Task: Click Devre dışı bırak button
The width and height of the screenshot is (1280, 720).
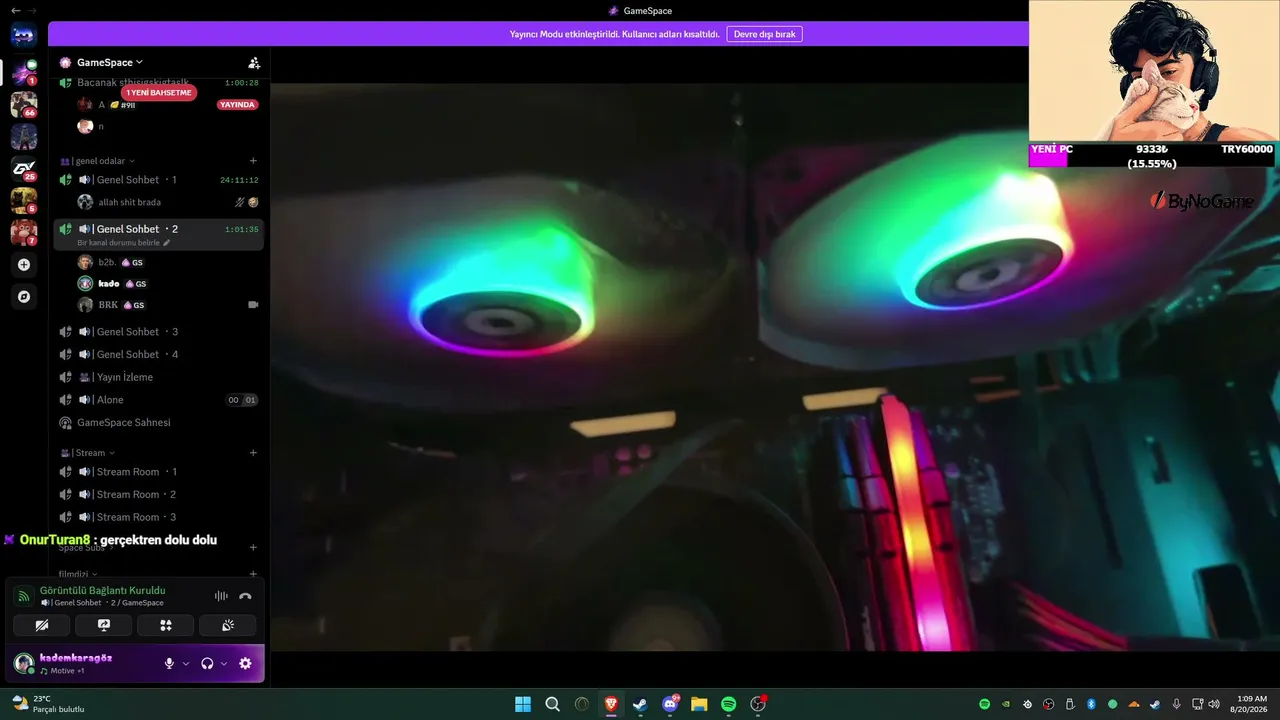Action: pos(764,34)
